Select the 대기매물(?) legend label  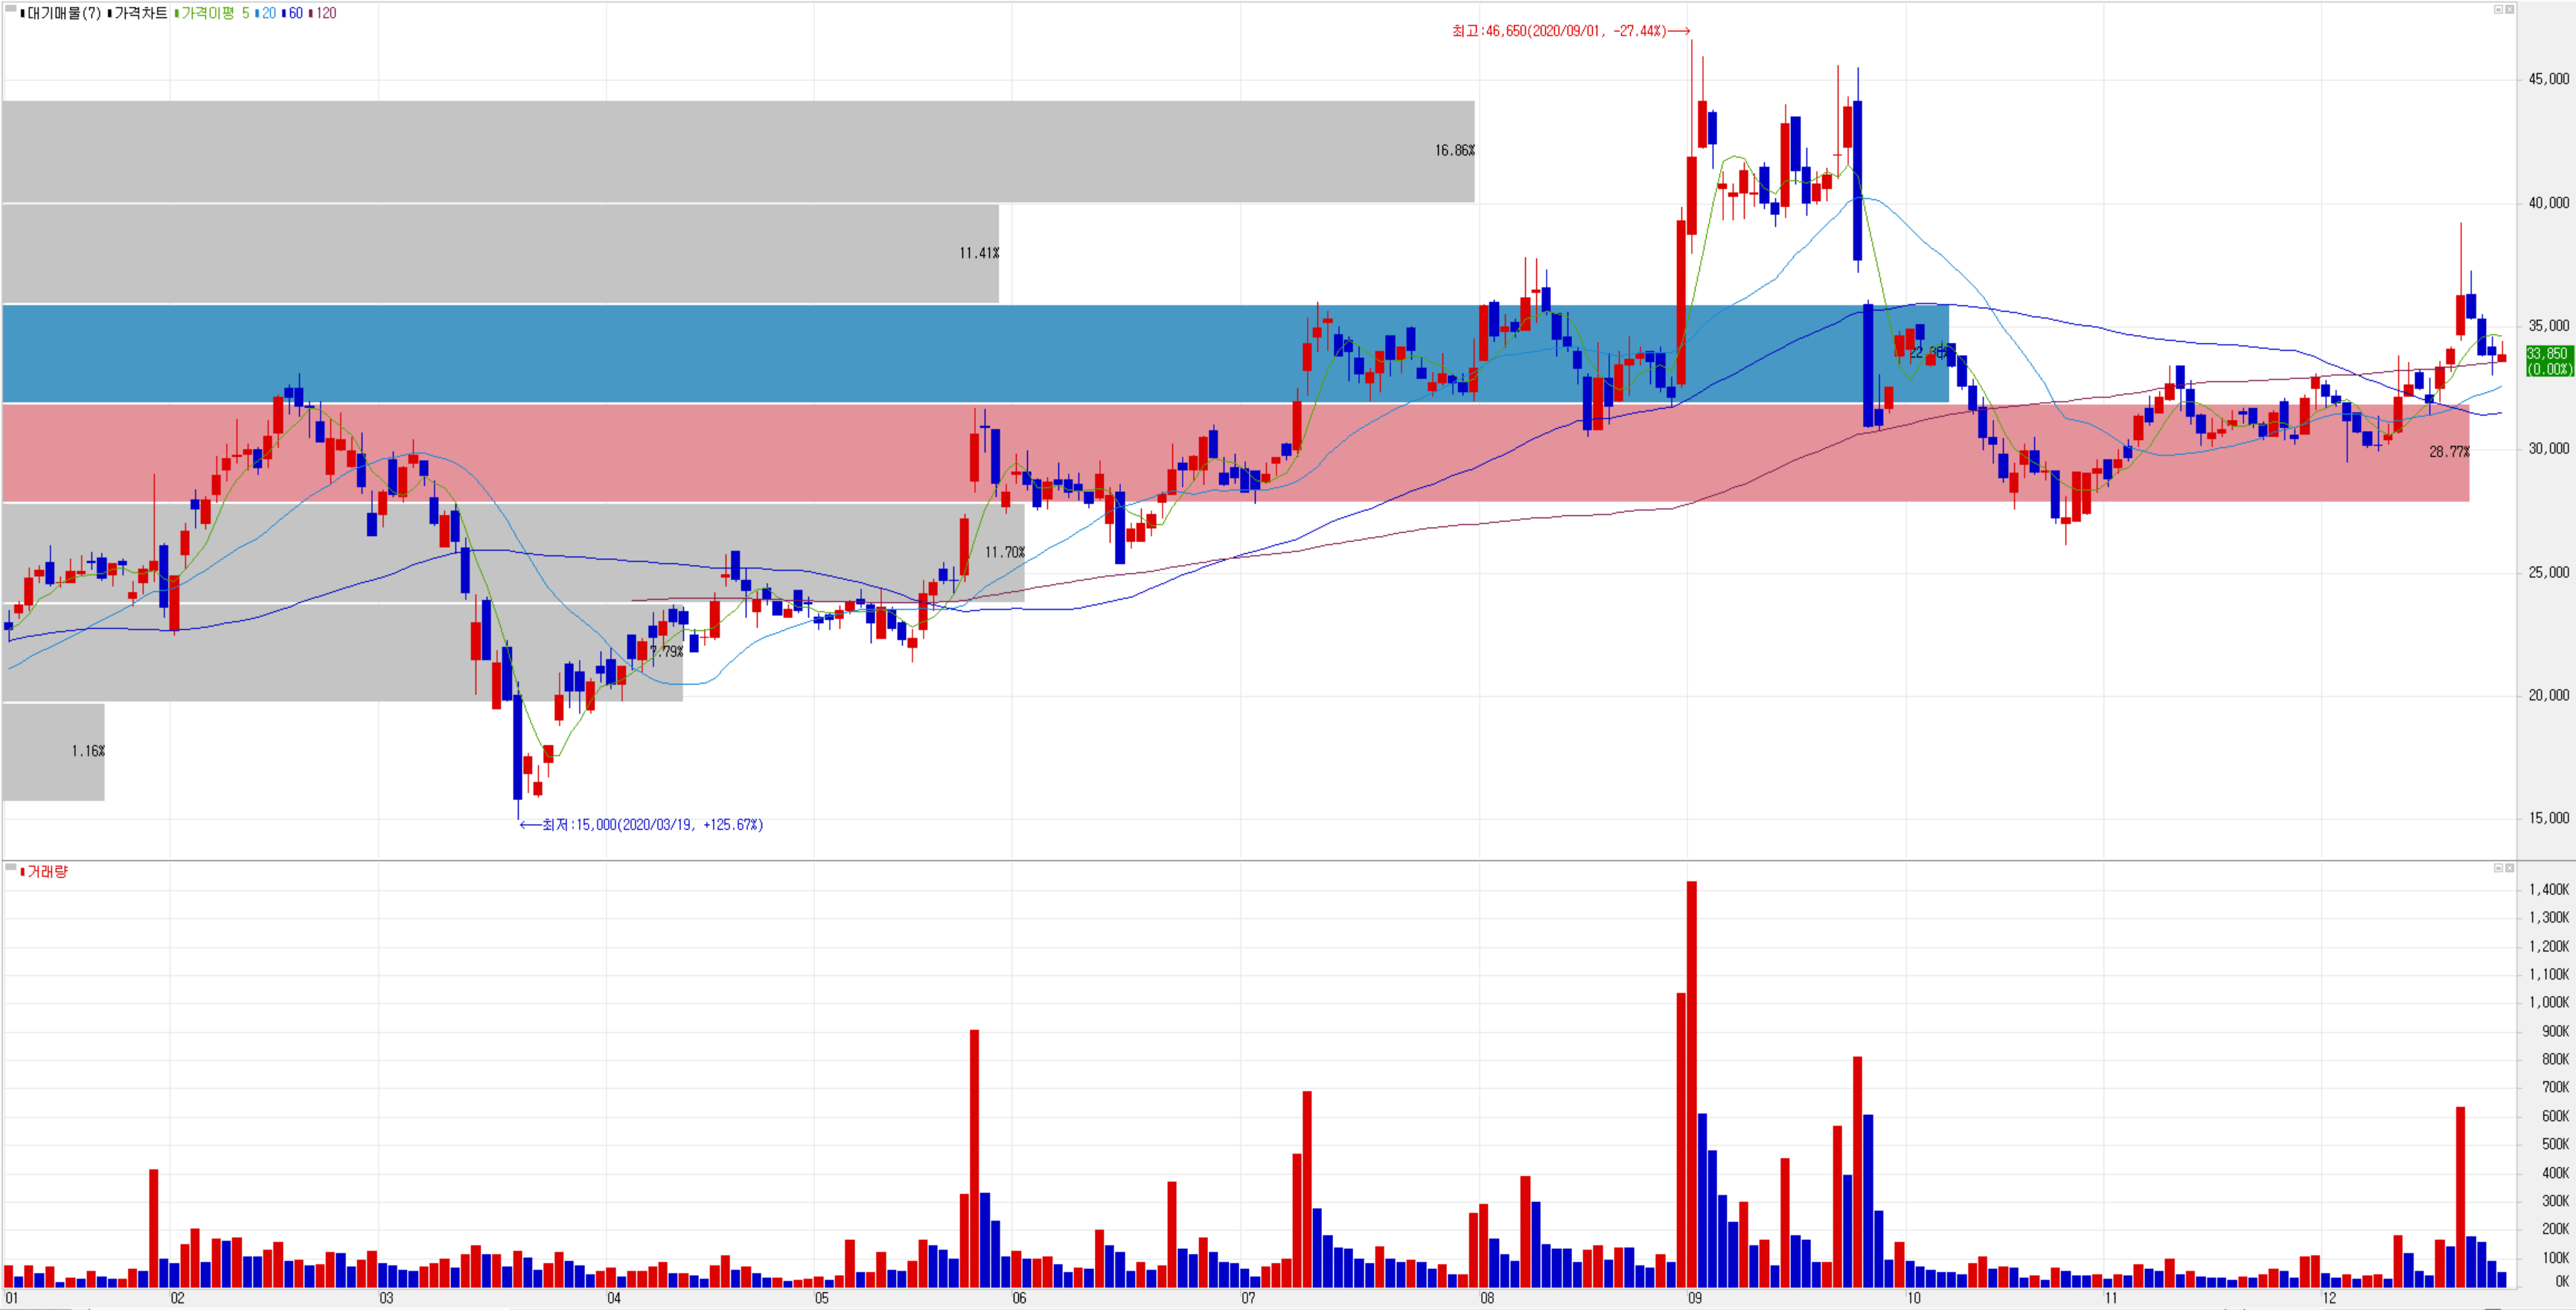click(x=63, y=13)
